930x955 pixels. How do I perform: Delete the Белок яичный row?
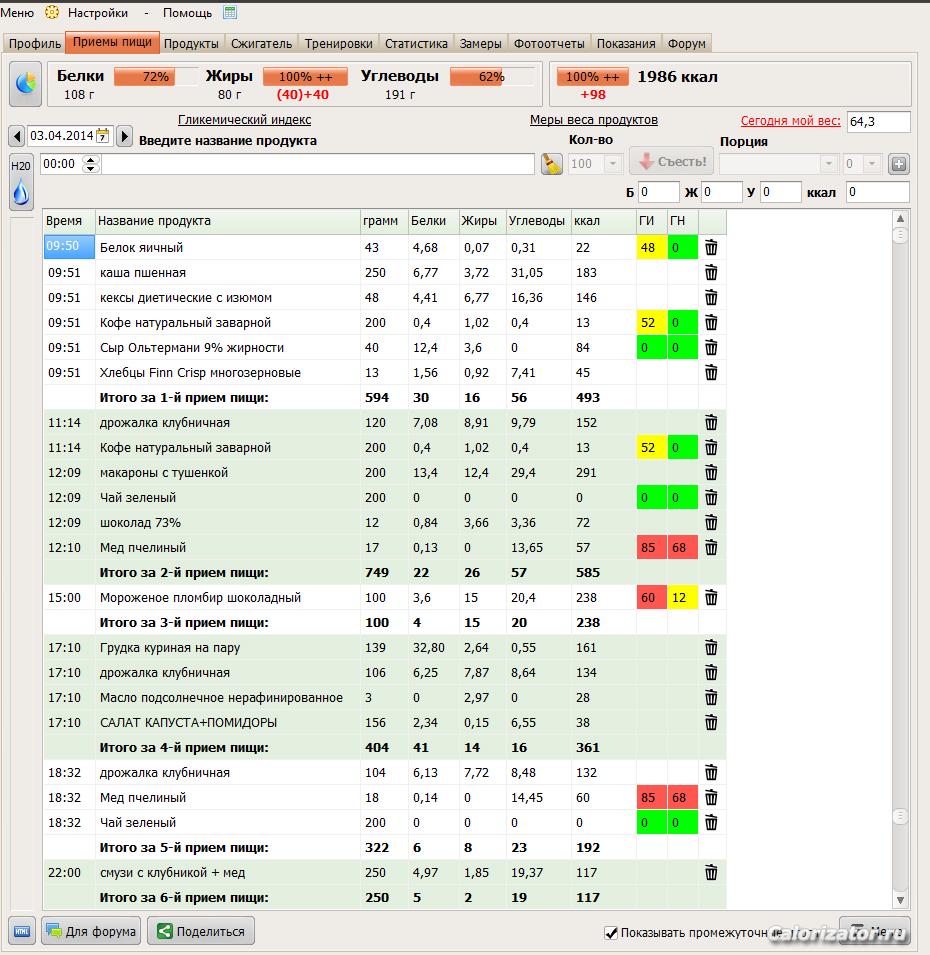pyautogui.click(x=711, y=247)
